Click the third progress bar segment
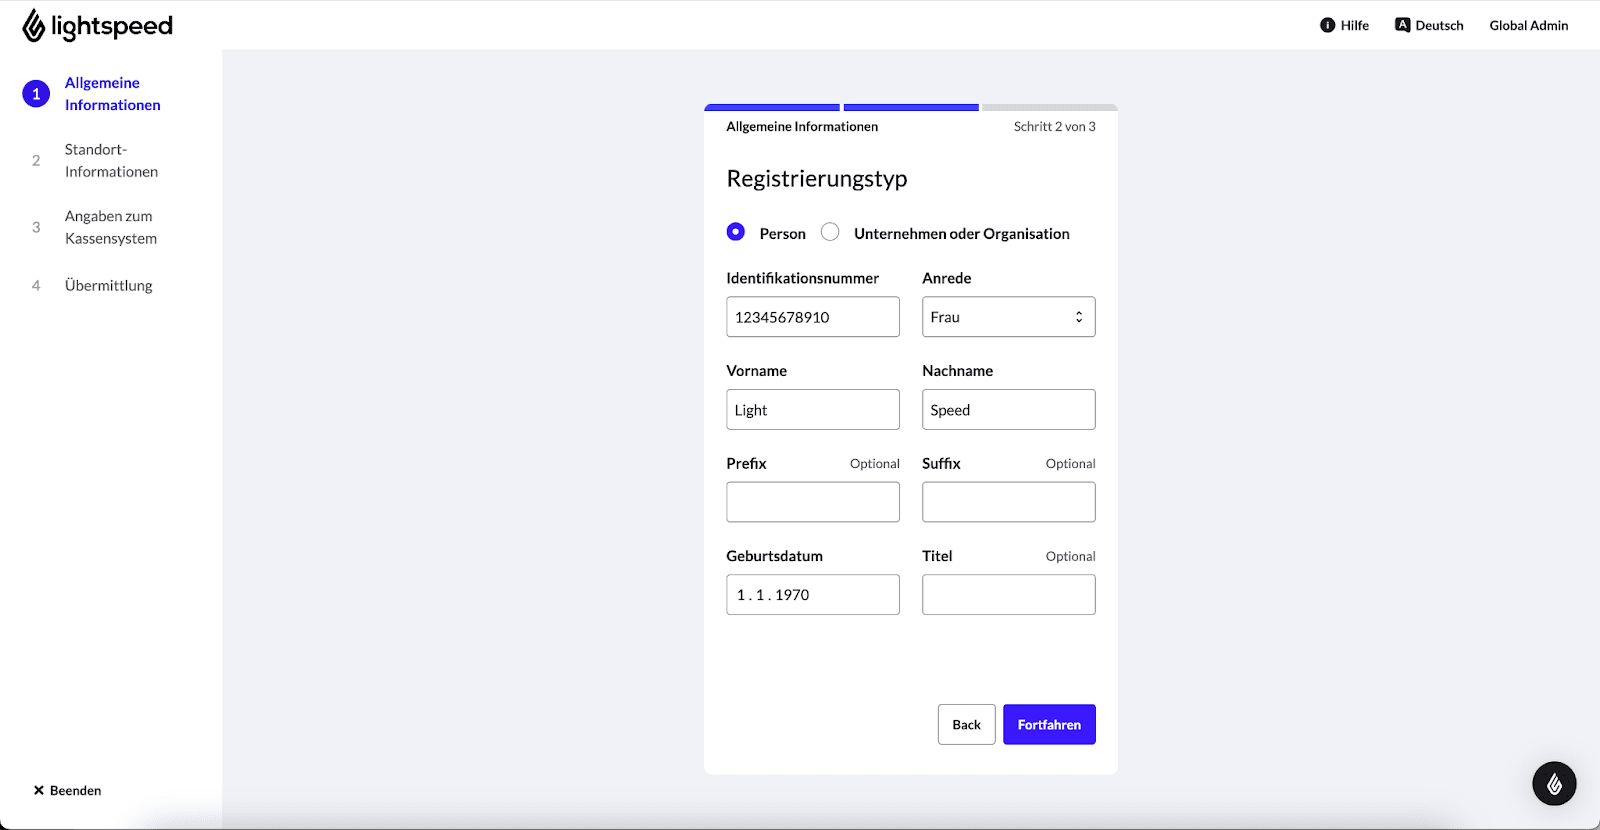 click(x=1049, y=107)
